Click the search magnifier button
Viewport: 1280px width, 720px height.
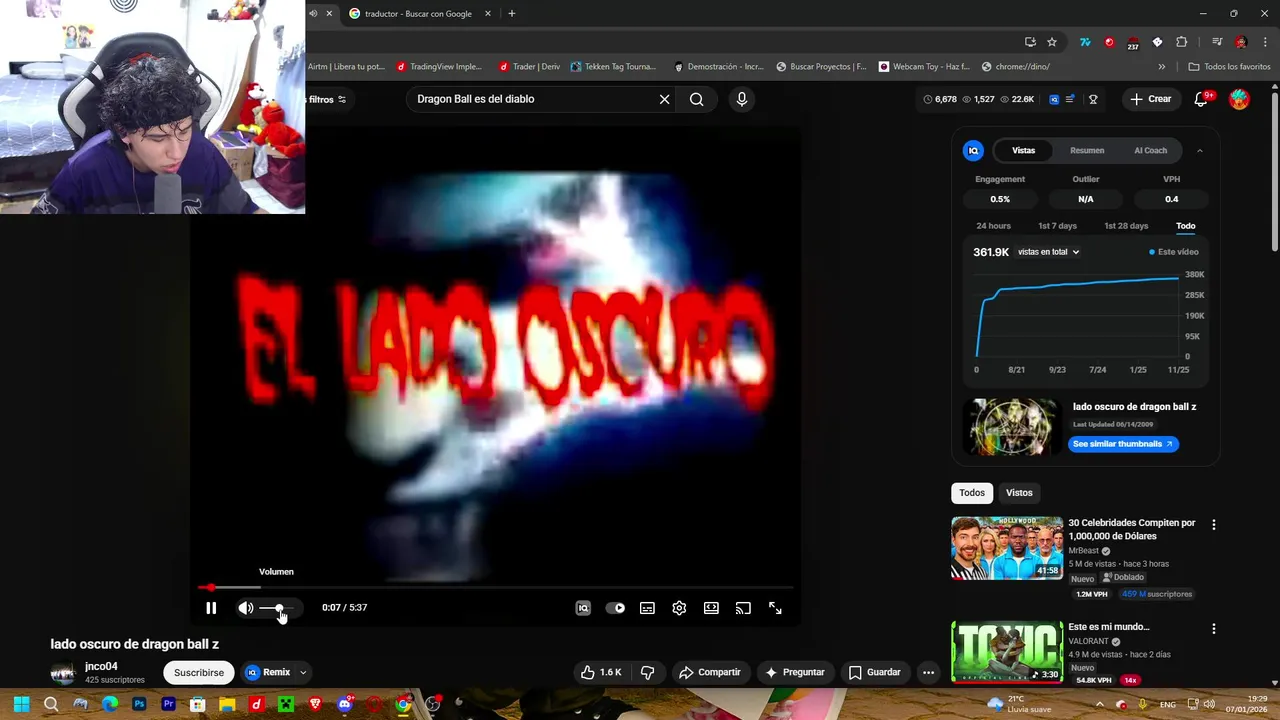pyautogui.click(x=697, y=99)
